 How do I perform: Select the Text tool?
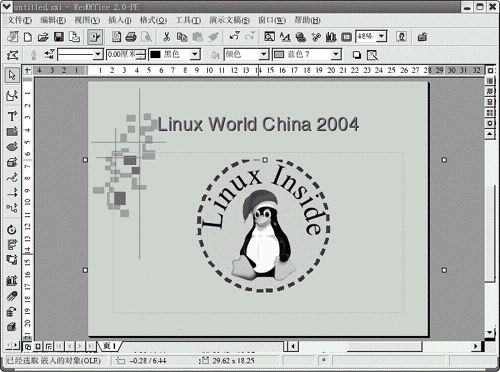pos(12,116)
